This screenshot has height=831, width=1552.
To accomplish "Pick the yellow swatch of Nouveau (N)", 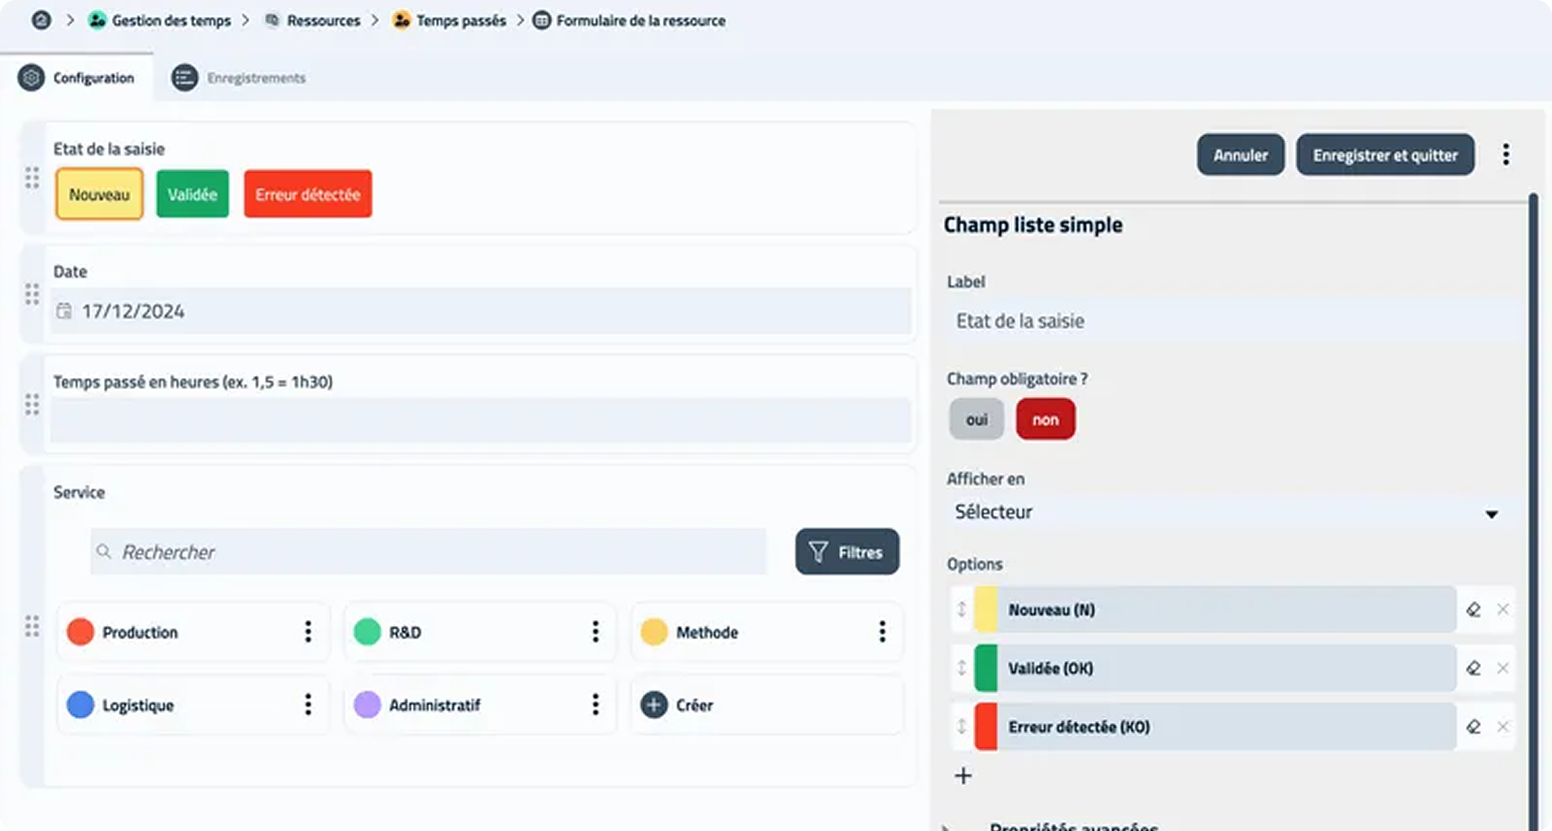I will pyautogui.click(x=986, y=609).
